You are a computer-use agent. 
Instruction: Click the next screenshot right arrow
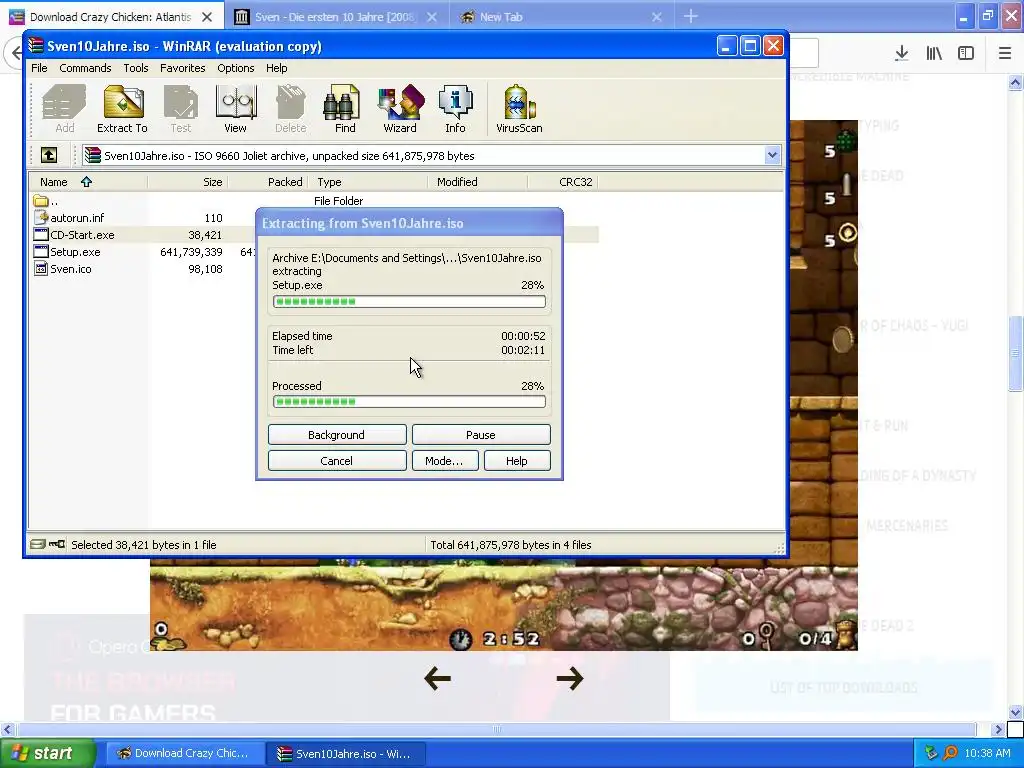click(x=569, y=679)
